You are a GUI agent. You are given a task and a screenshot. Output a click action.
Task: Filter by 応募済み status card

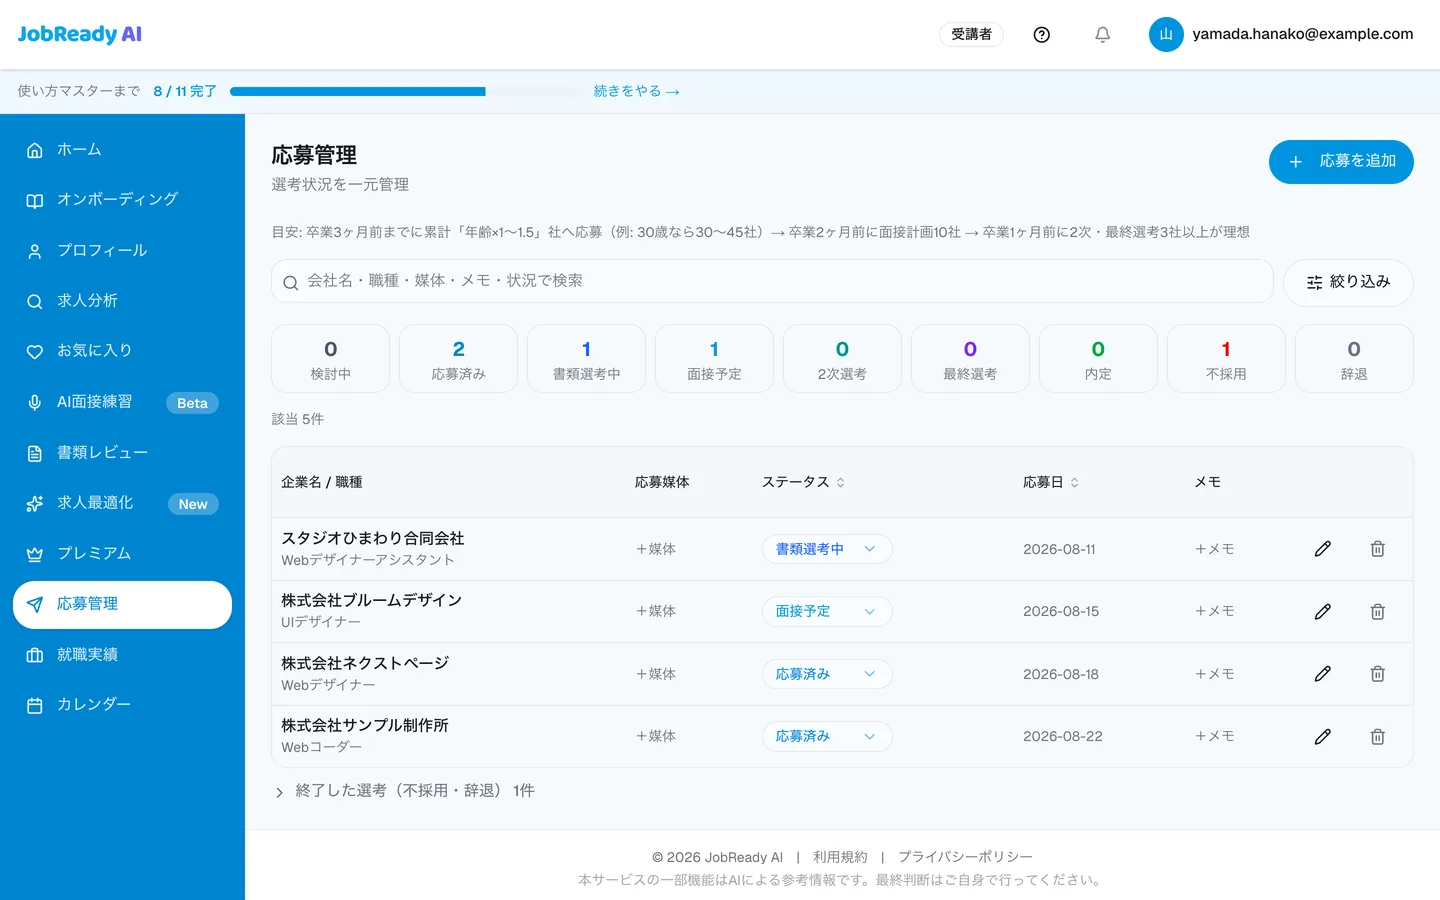click(458, 359)
